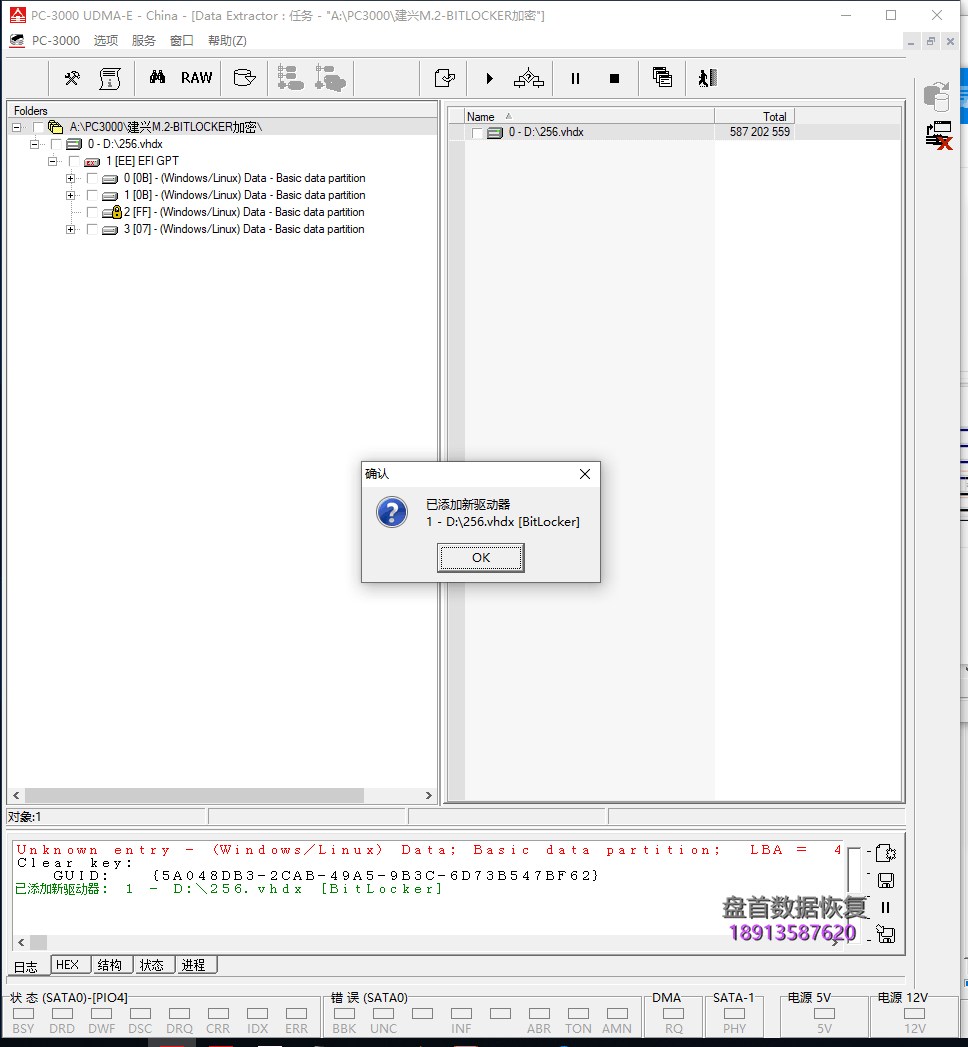Switch to the 日志 tab
This screenshot has height=1047, width=968.
[27, 966]
